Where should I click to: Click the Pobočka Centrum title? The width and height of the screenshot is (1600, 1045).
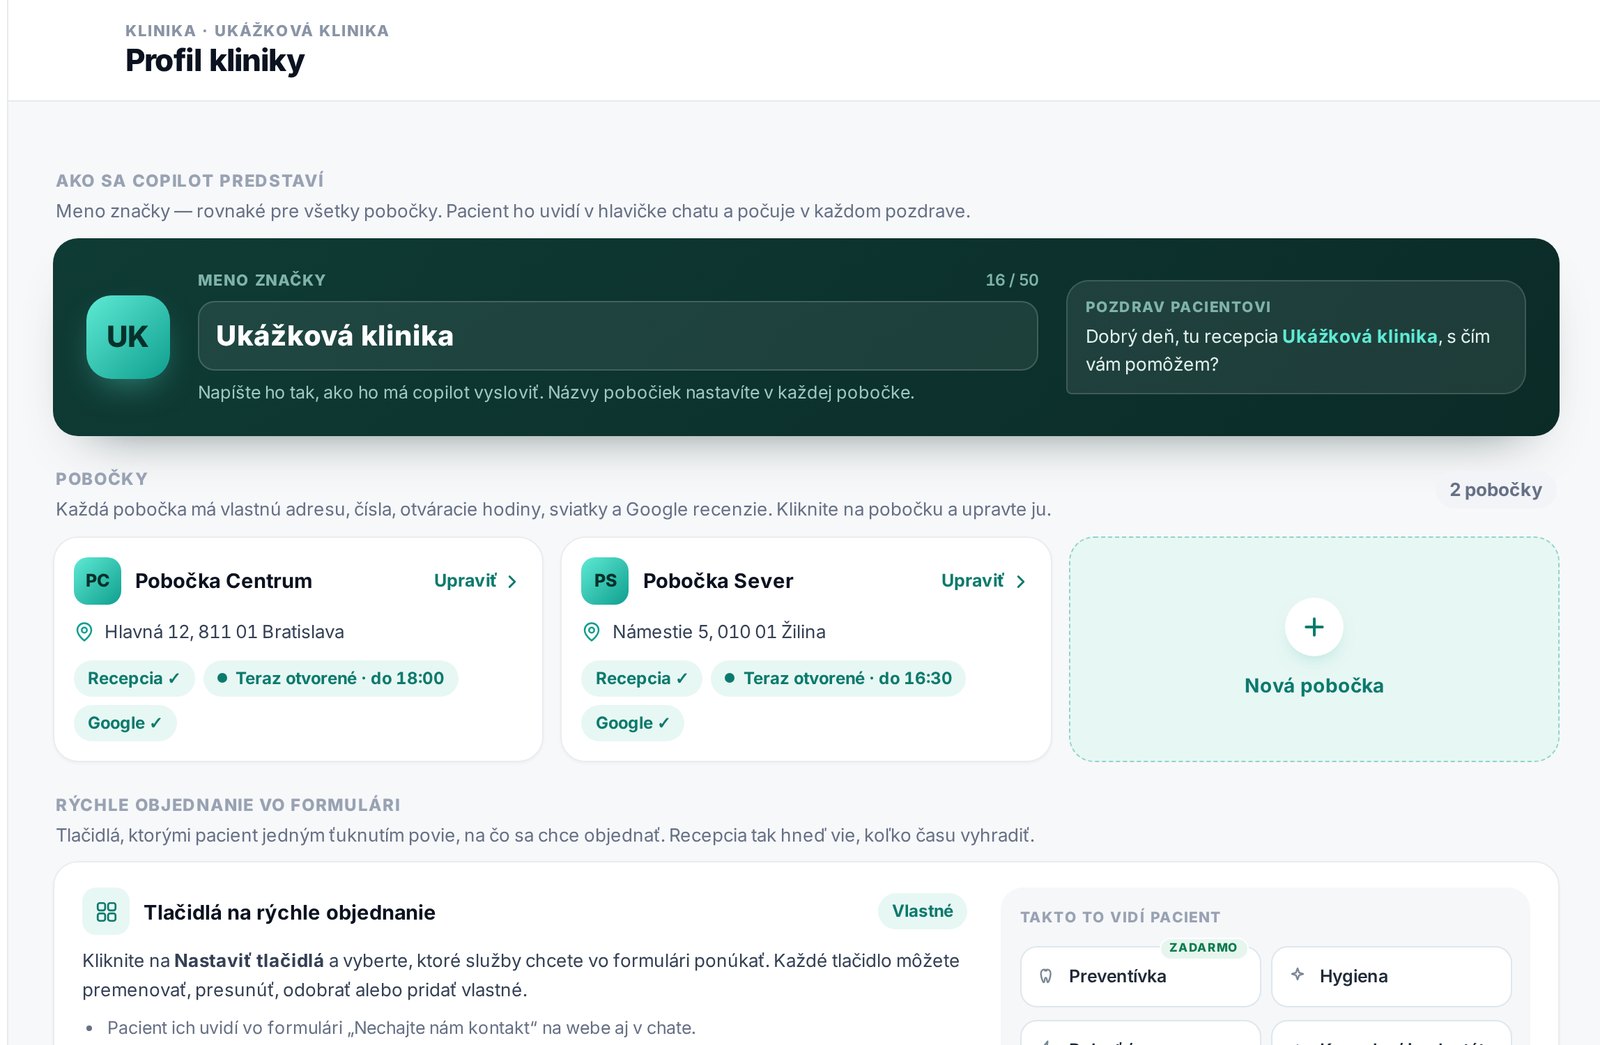pos(224,581)
